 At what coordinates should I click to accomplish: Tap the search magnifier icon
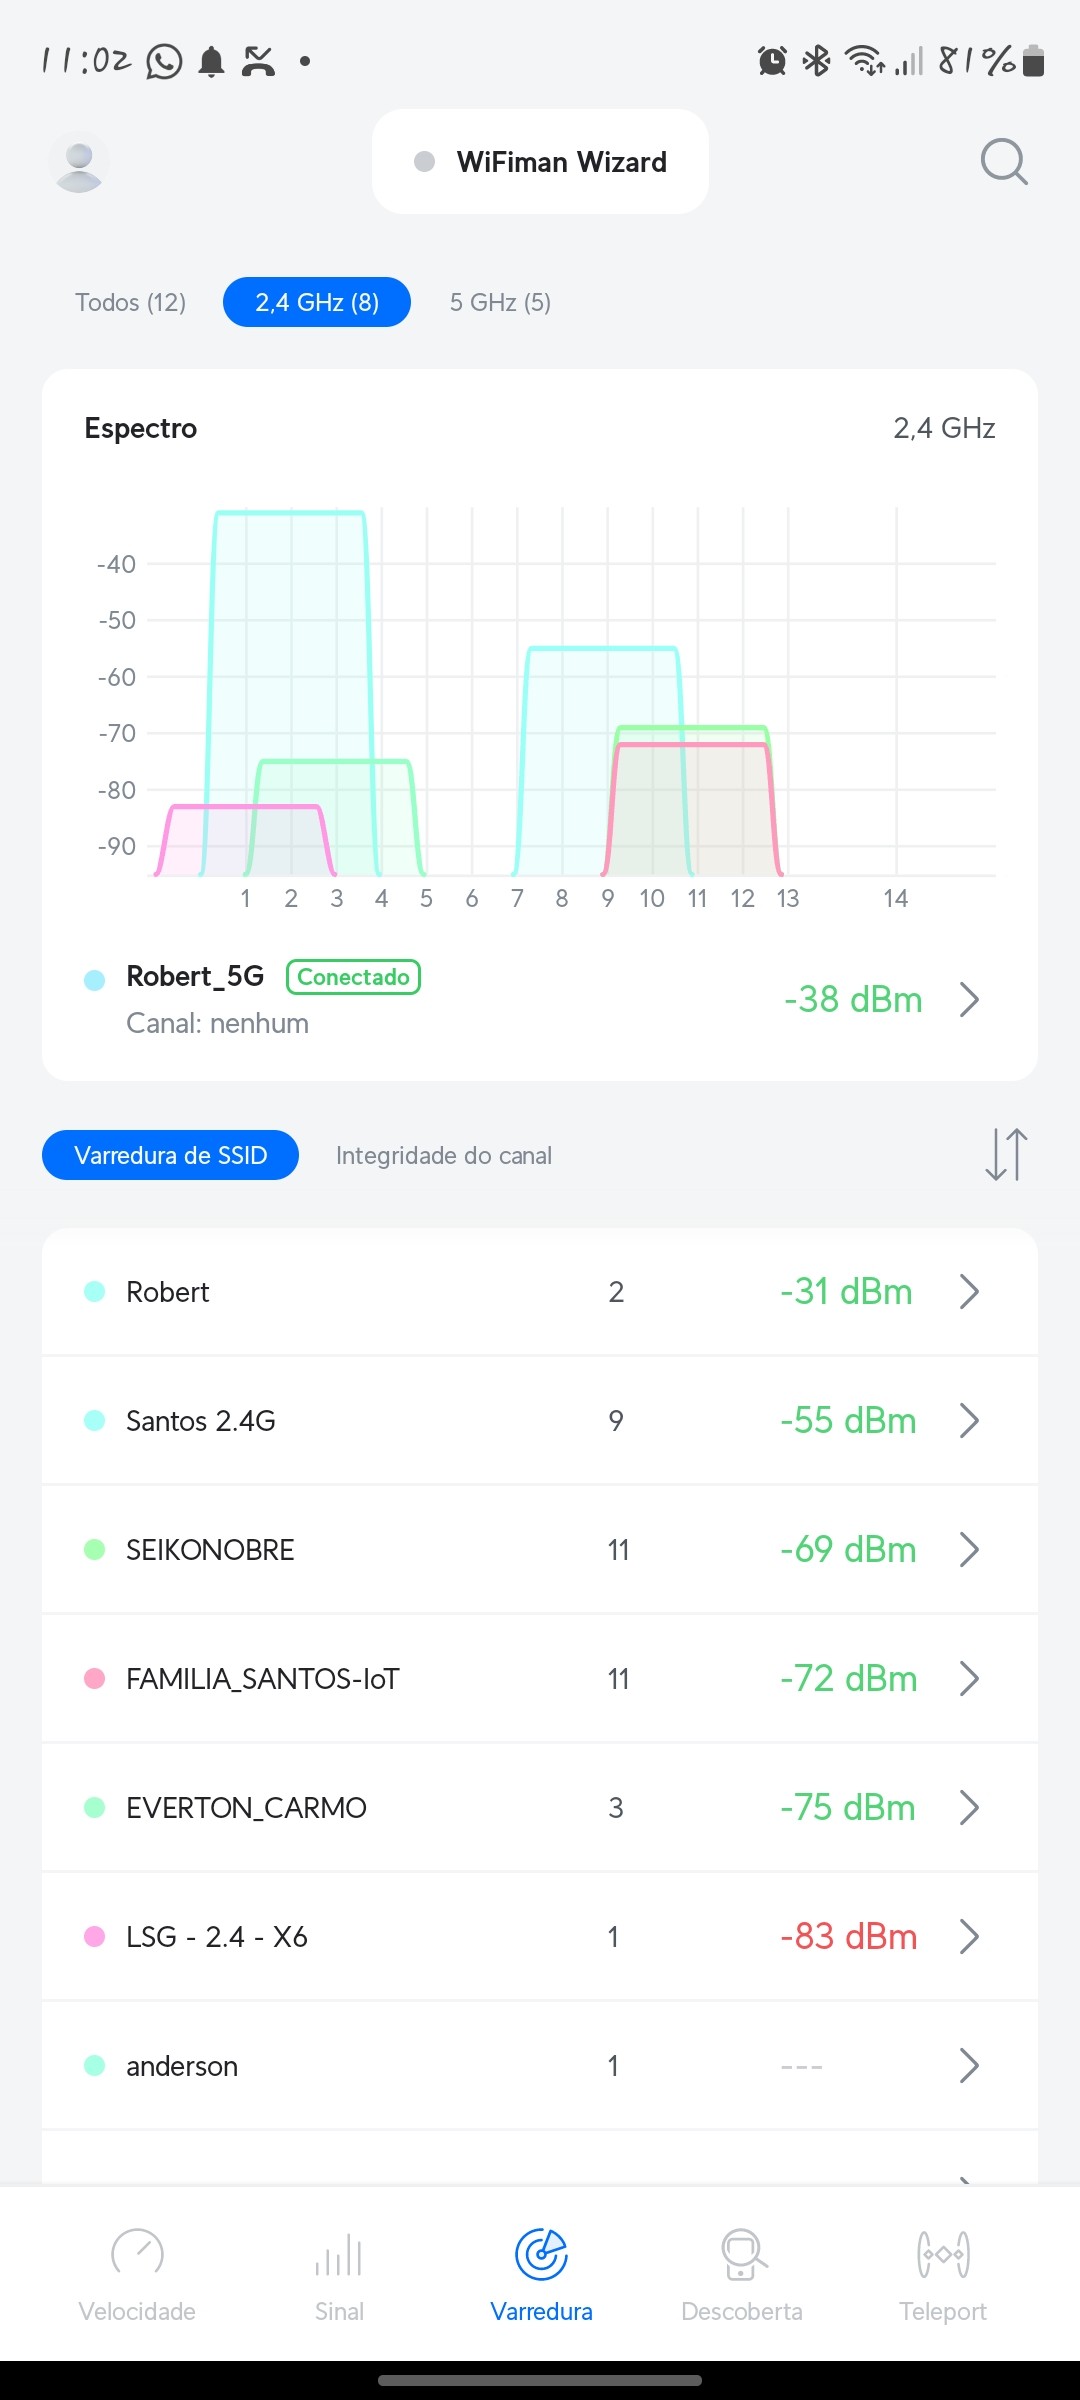tap(1003, 162)
